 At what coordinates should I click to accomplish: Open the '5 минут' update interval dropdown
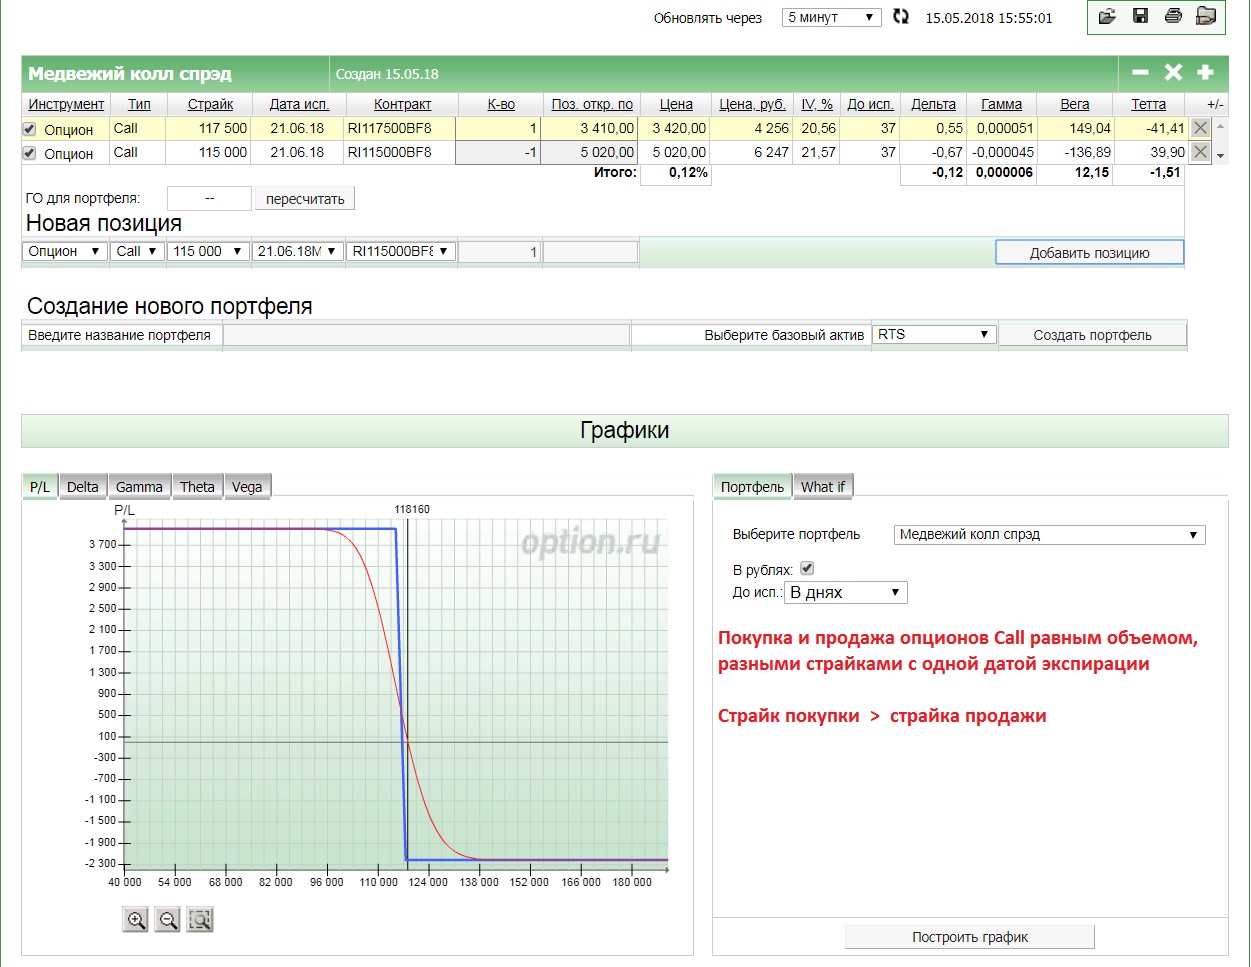[x=831, y=17]
